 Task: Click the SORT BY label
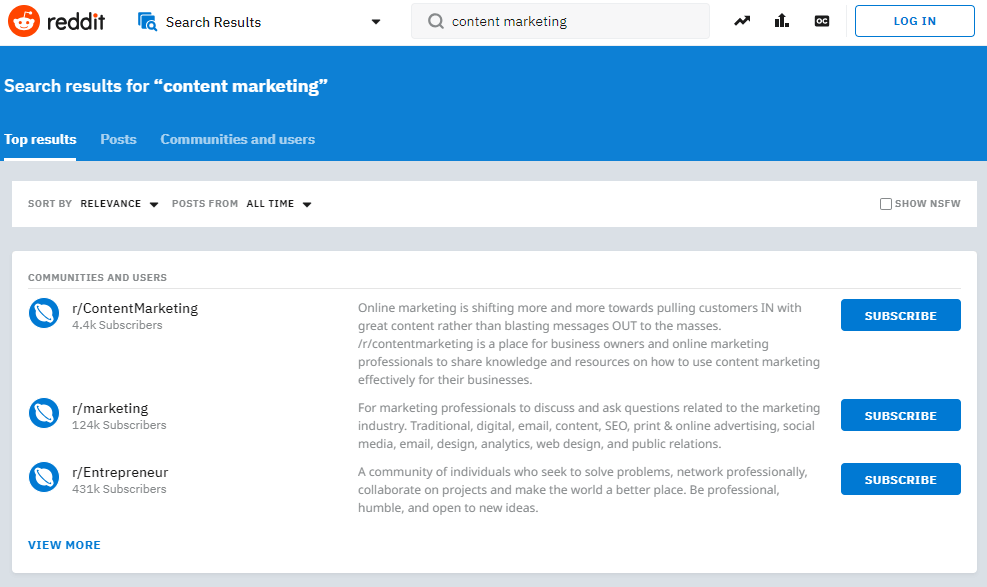[50, 204]
